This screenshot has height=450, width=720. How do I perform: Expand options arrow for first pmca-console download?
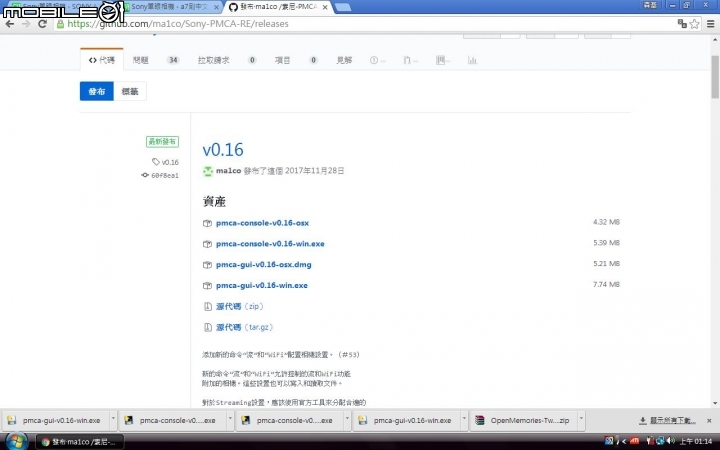[230, 420]
